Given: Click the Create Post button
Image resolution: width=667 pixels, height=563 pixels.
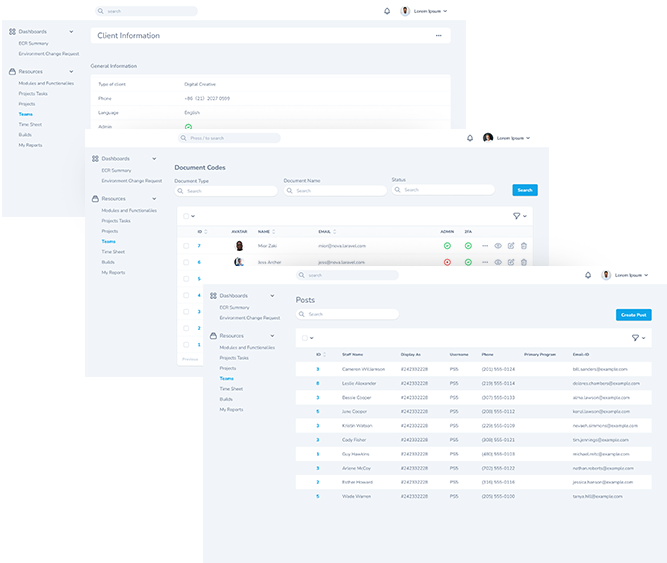Looking at the screenshot, I should coord(633,314).
